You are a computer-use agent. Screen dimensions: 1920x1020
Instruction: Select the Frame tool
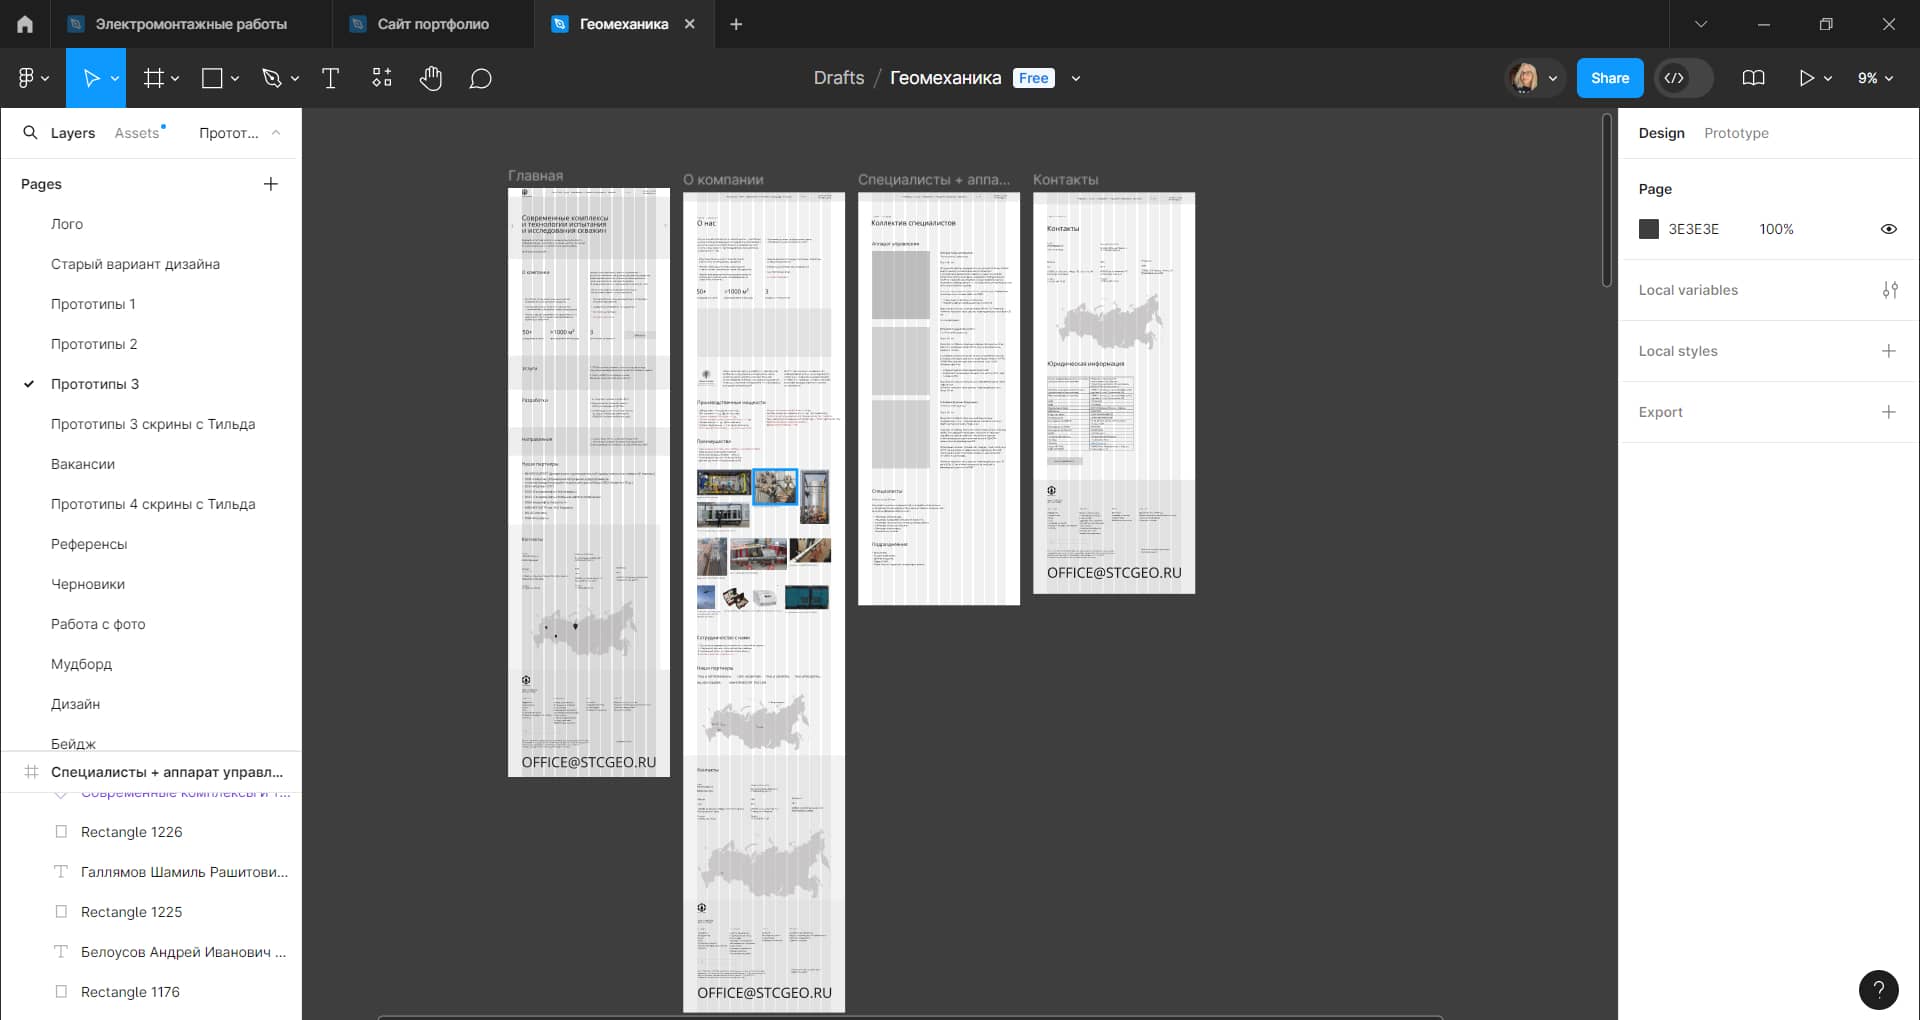pos(153,78)
